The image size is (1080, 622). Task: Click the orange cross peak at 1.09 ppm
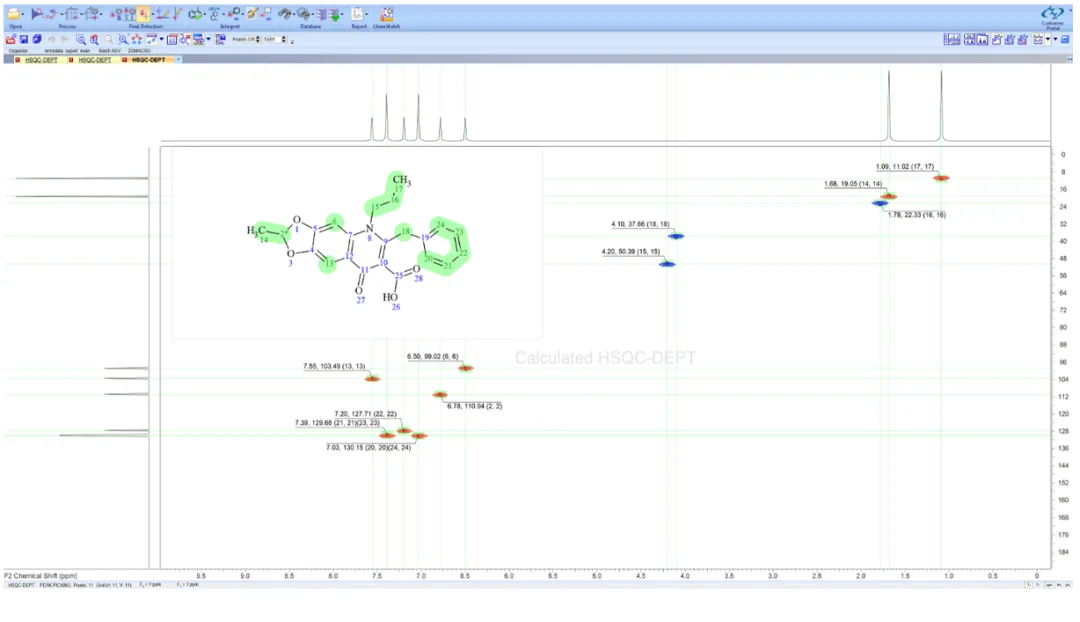tap(941, 178)
